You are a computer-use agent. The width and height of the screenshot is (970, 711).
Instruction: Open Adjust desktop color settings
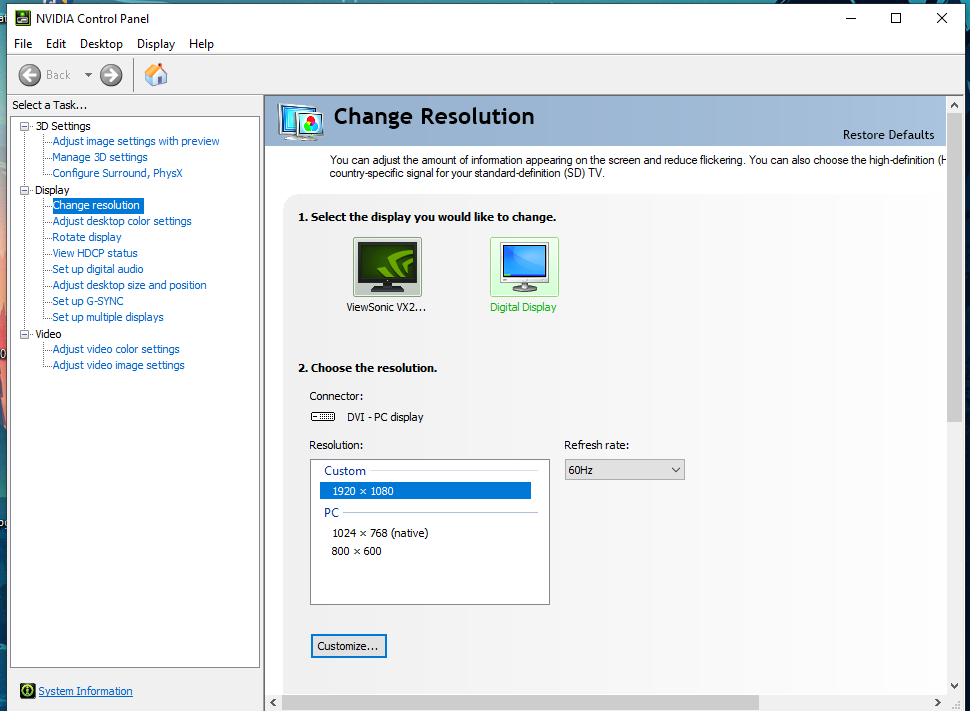[122, 221]
